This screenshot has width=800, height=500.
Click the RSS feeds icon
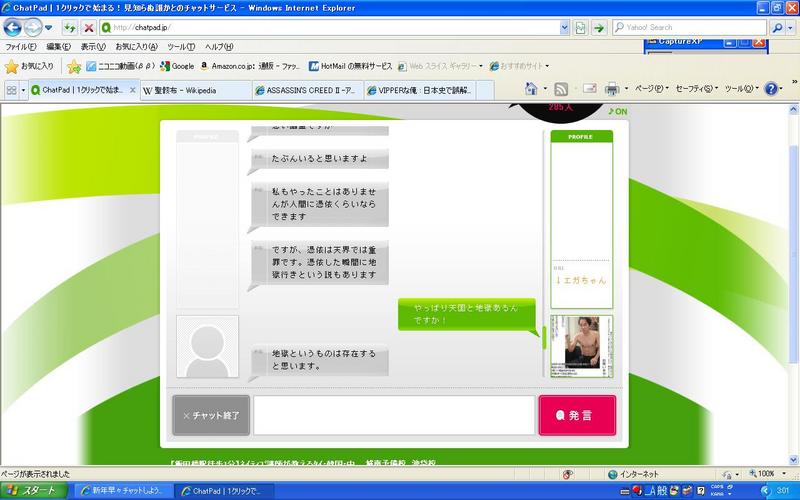[561, 89]
